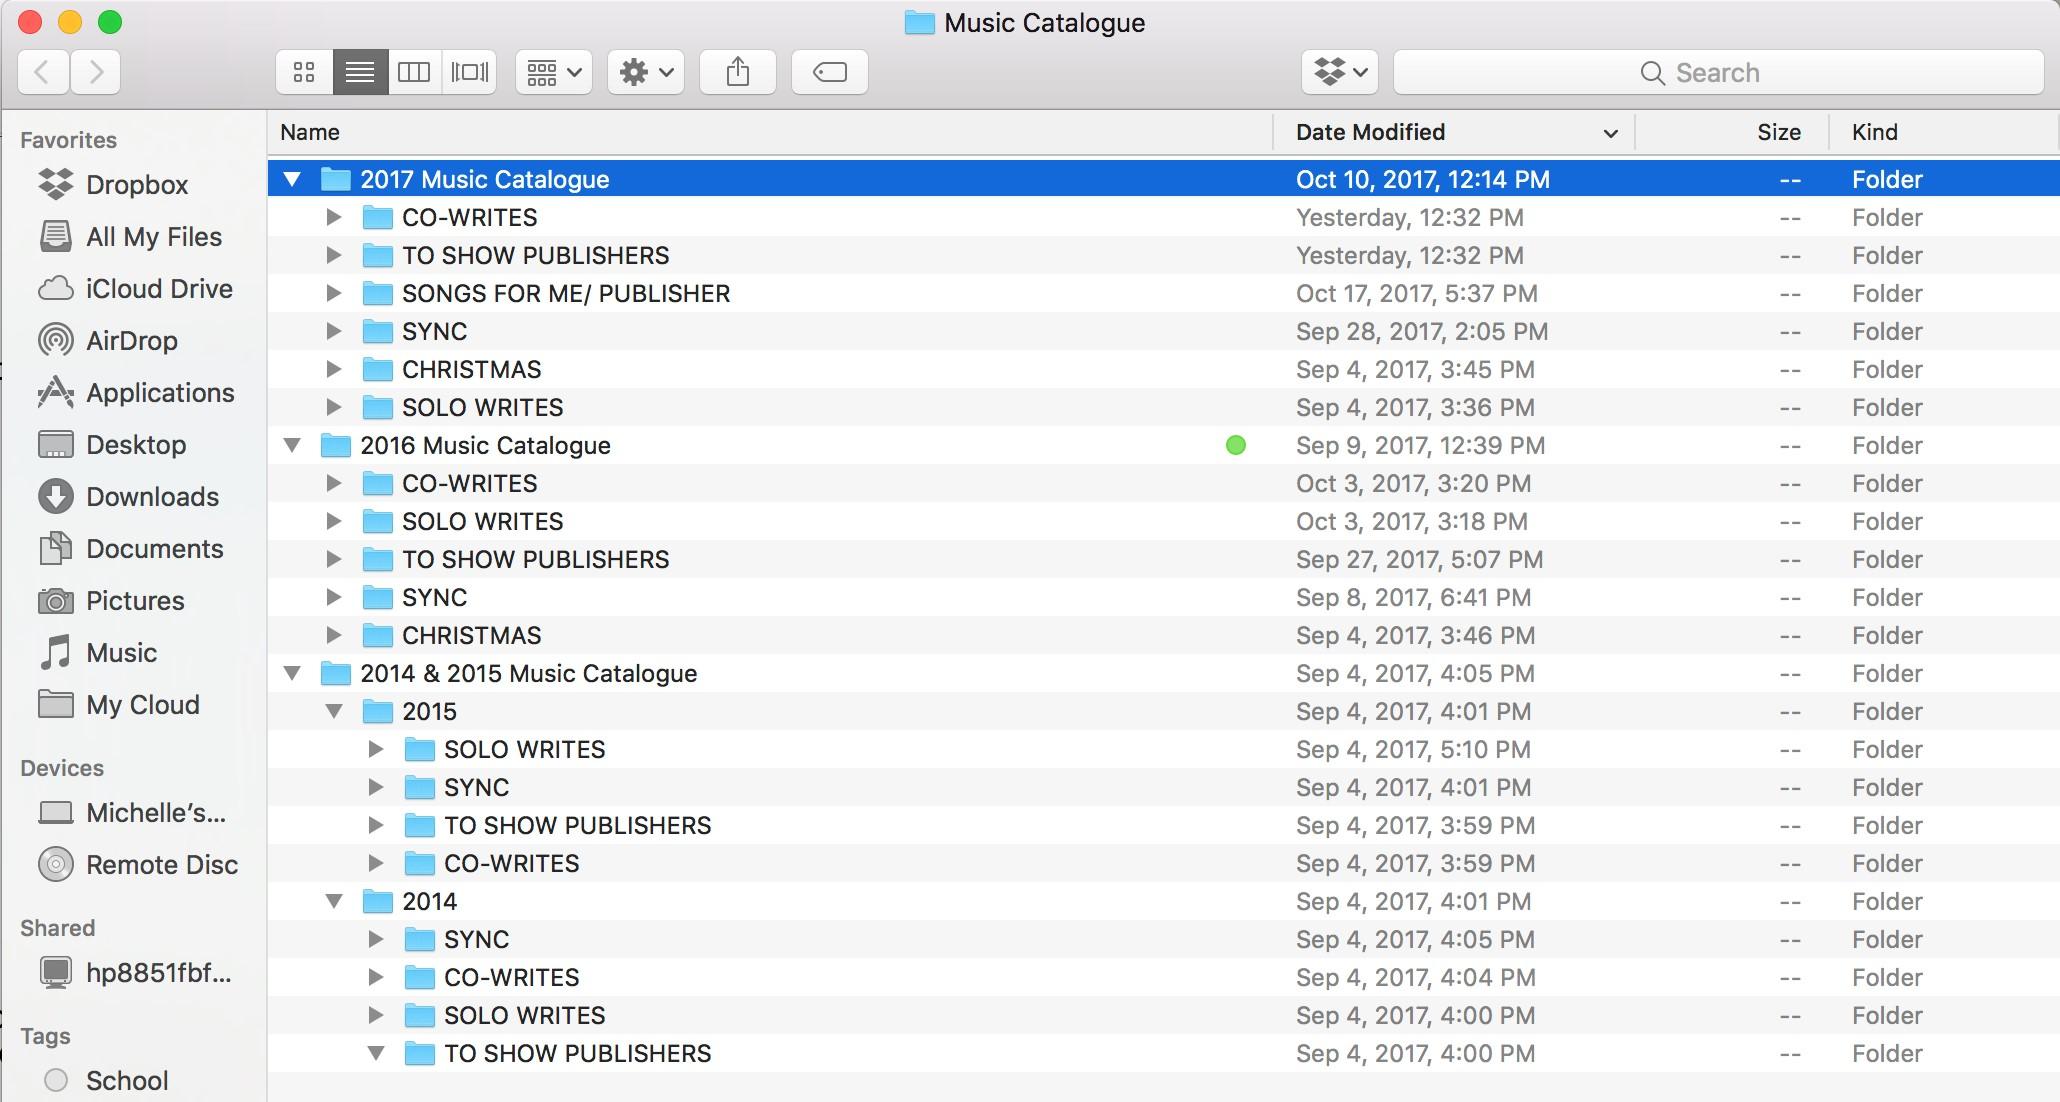Collapse the 2017 Music Catalogue folder
This screenshot has width=2060, height=1102.
click(x=292, y=178)
